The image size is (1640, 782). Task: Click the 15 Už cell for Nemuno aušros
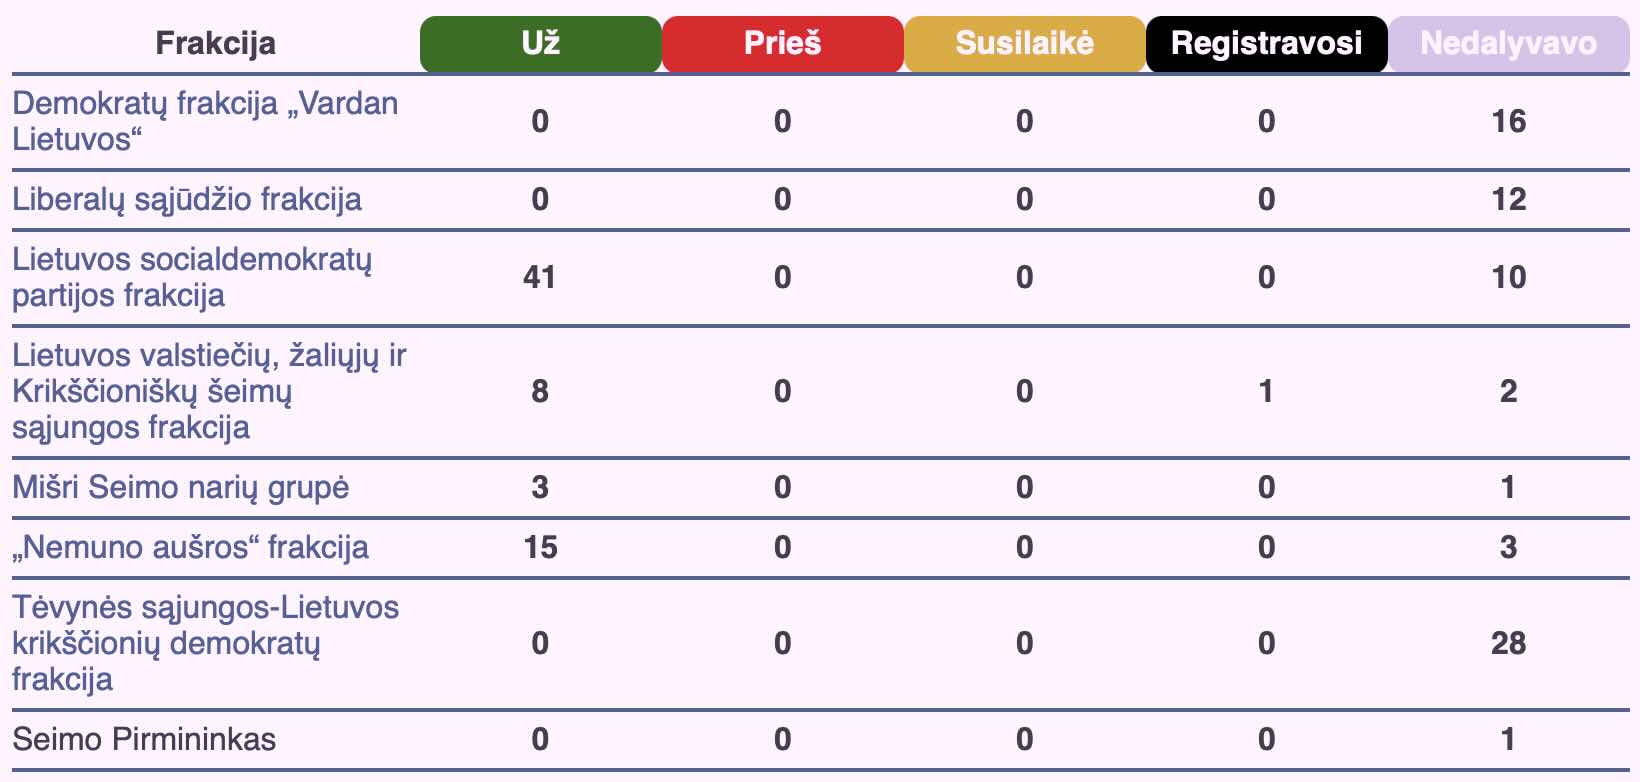tap(540, 547)
